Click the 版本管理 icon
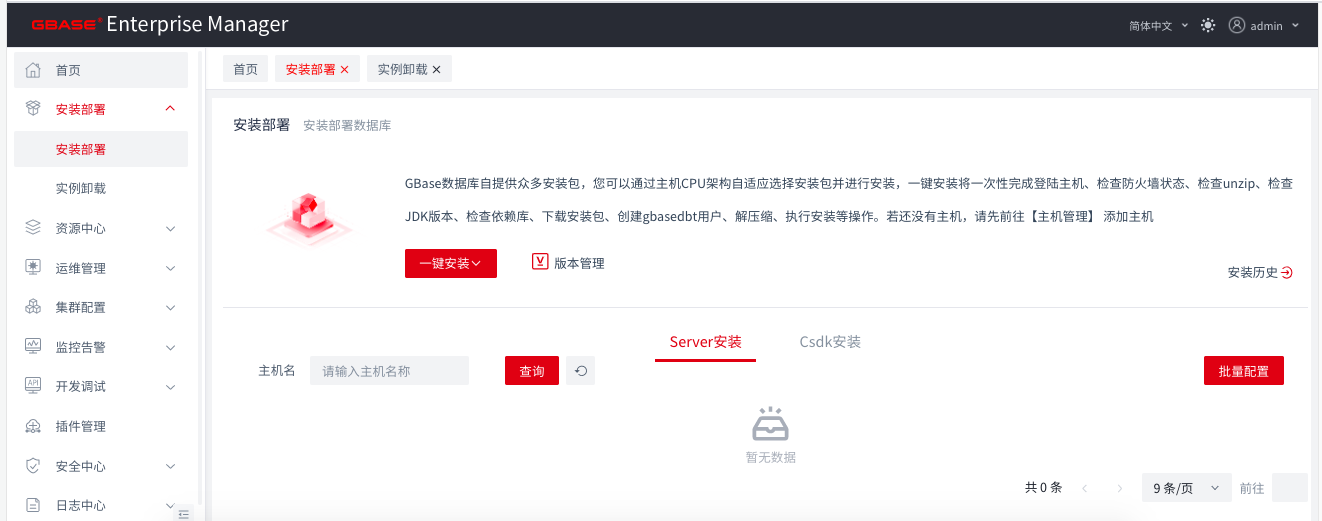 [541, 262]
